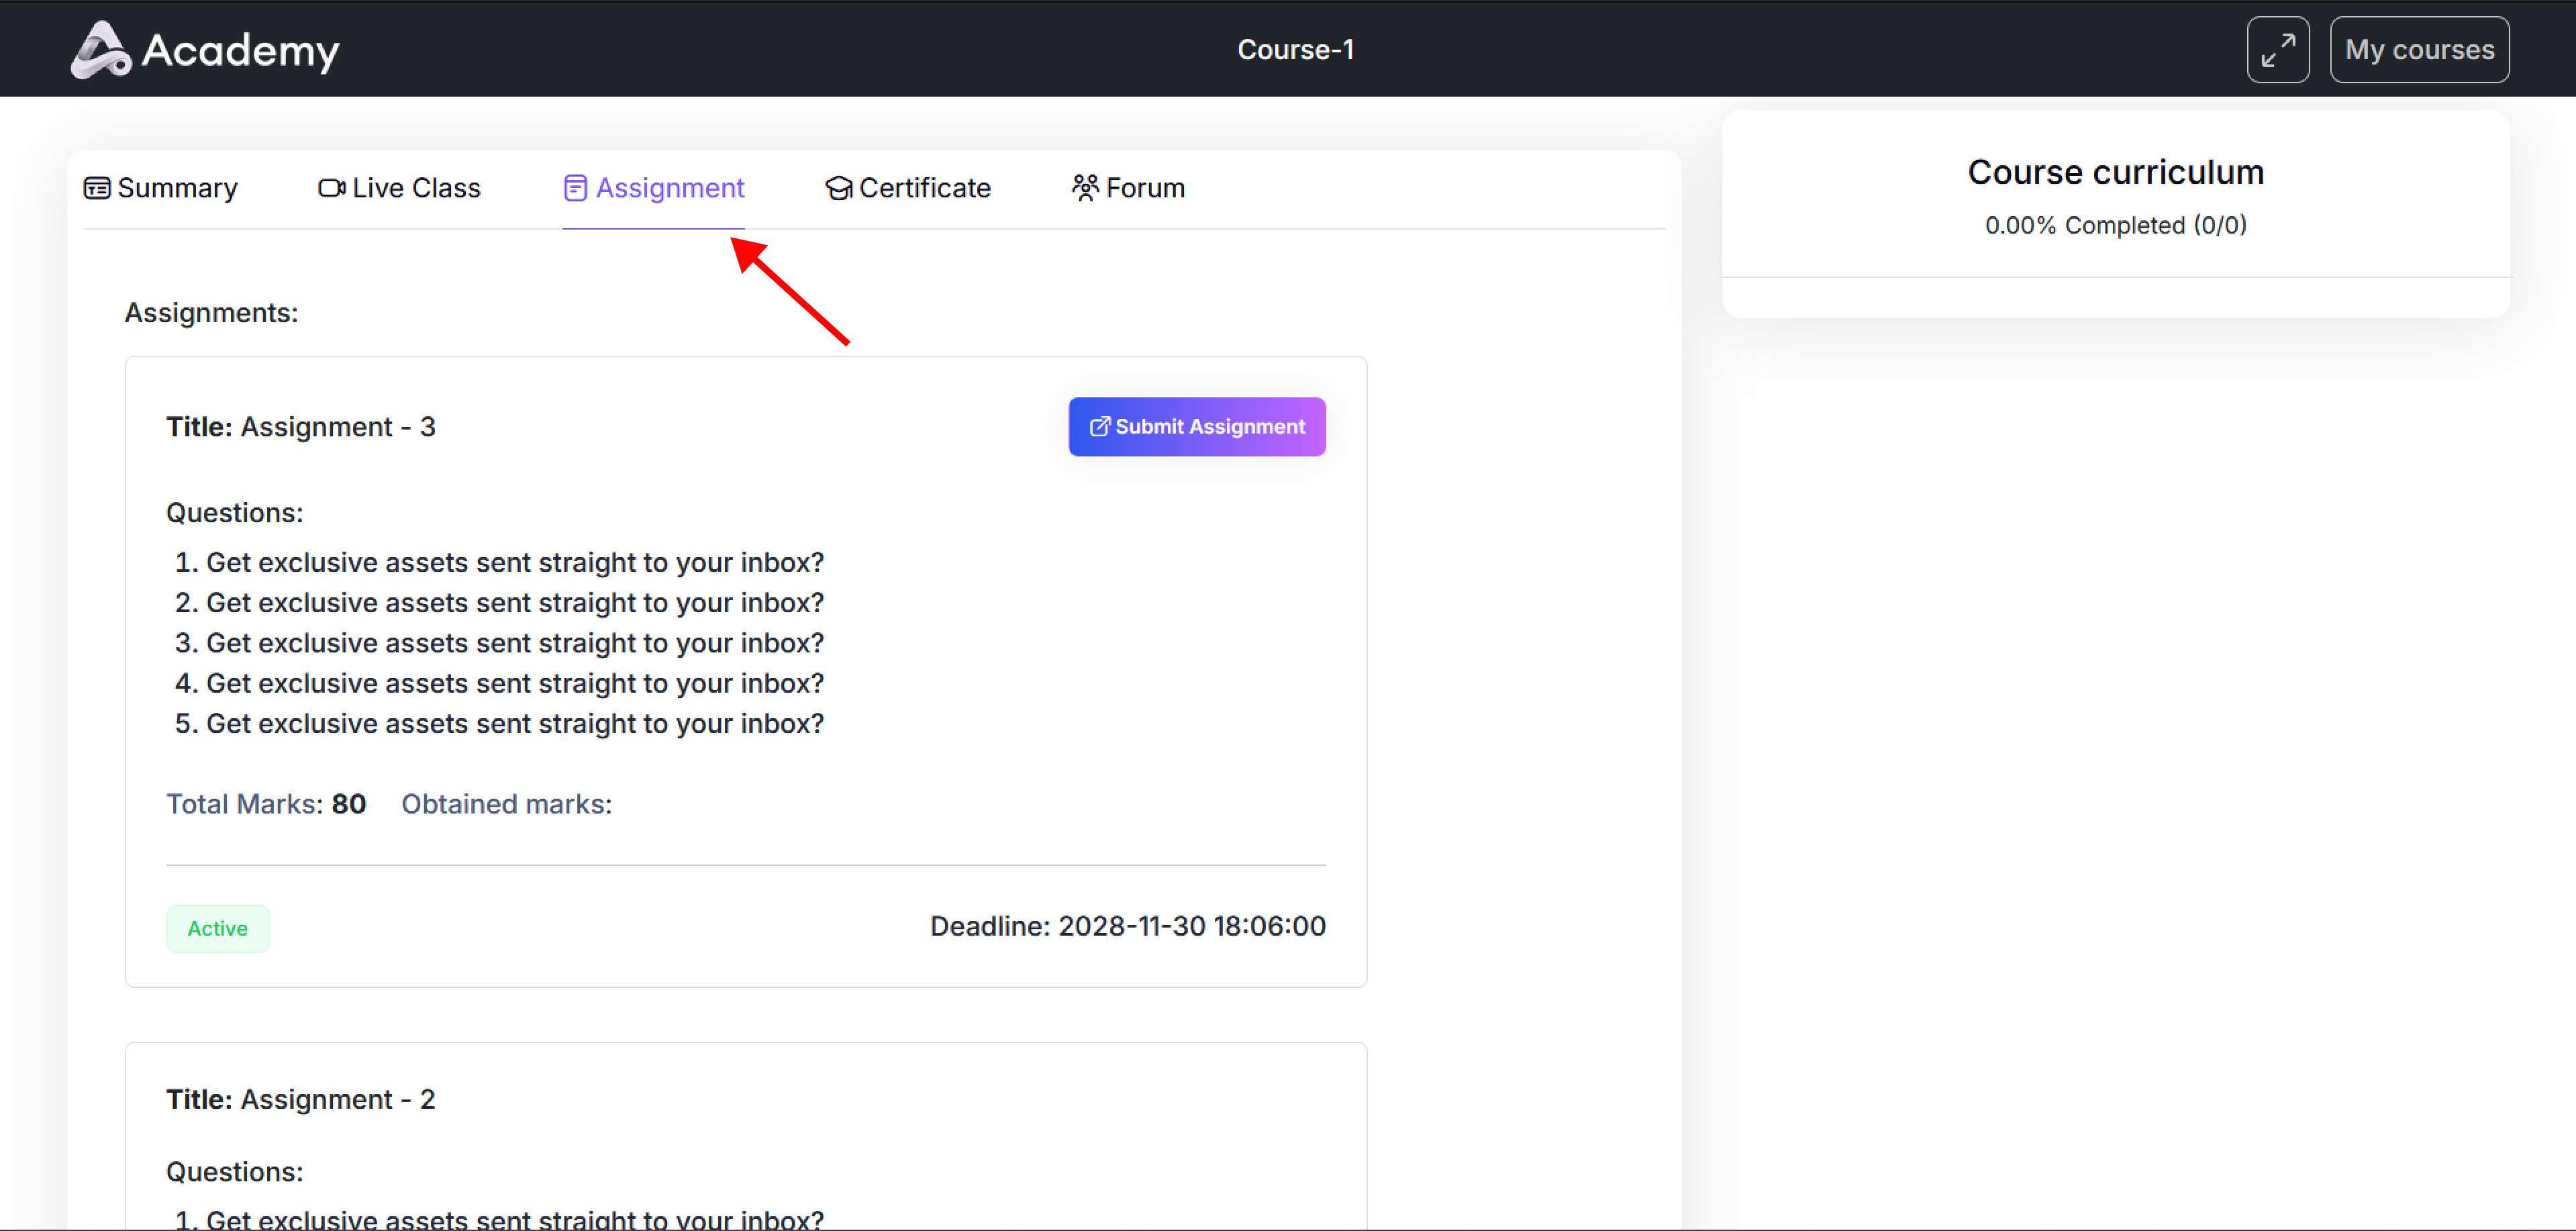Switch to the Live Class tab
The width and height of the screenshot is (2576, 1231).
[416, 188]
